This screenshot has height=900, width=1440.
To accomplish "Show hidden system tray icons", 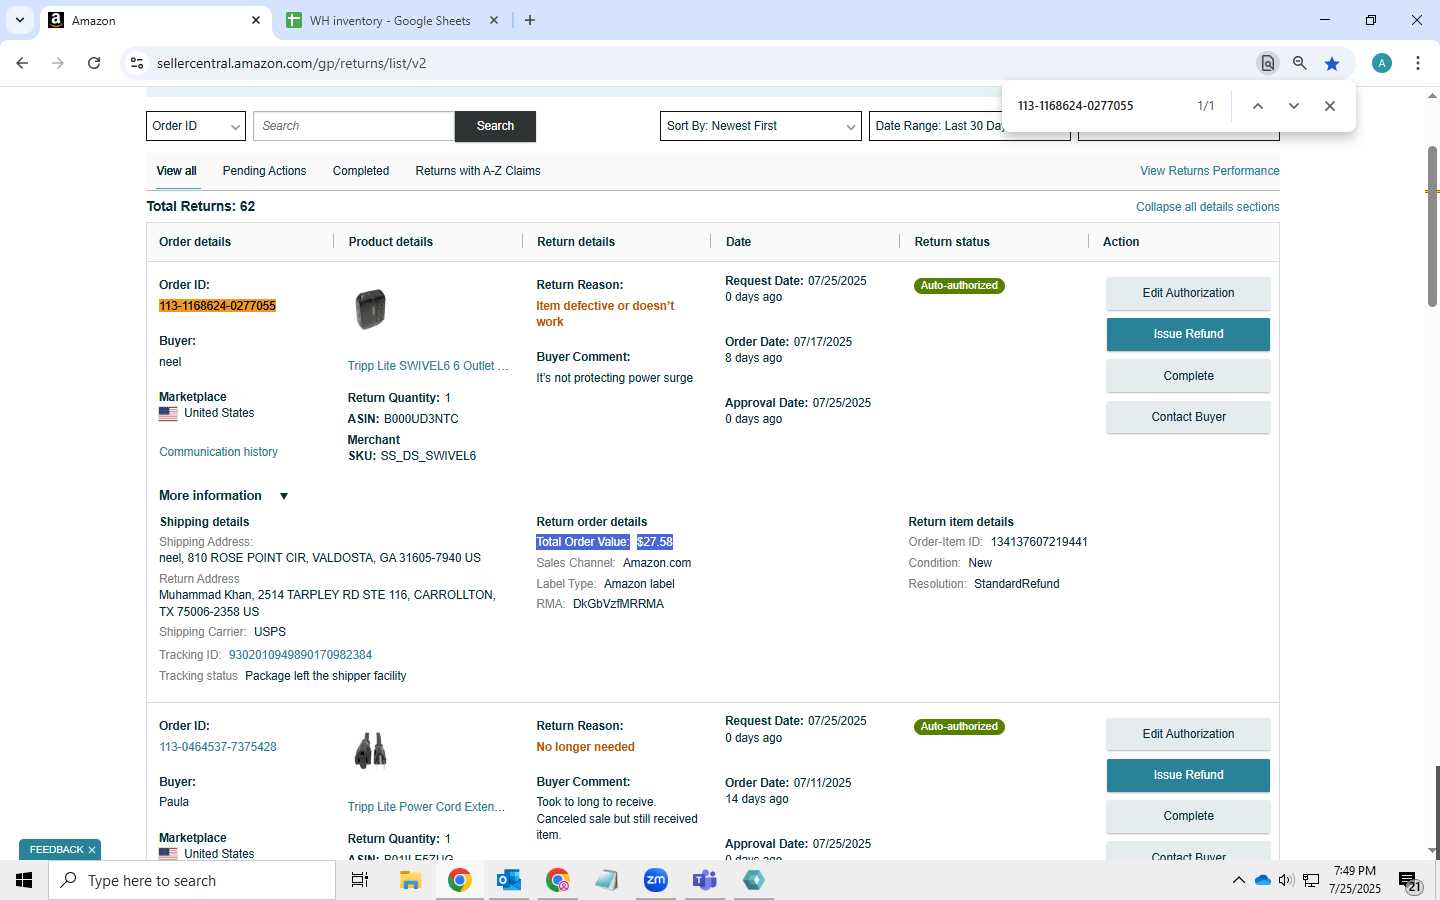I will click(1238, 880).
